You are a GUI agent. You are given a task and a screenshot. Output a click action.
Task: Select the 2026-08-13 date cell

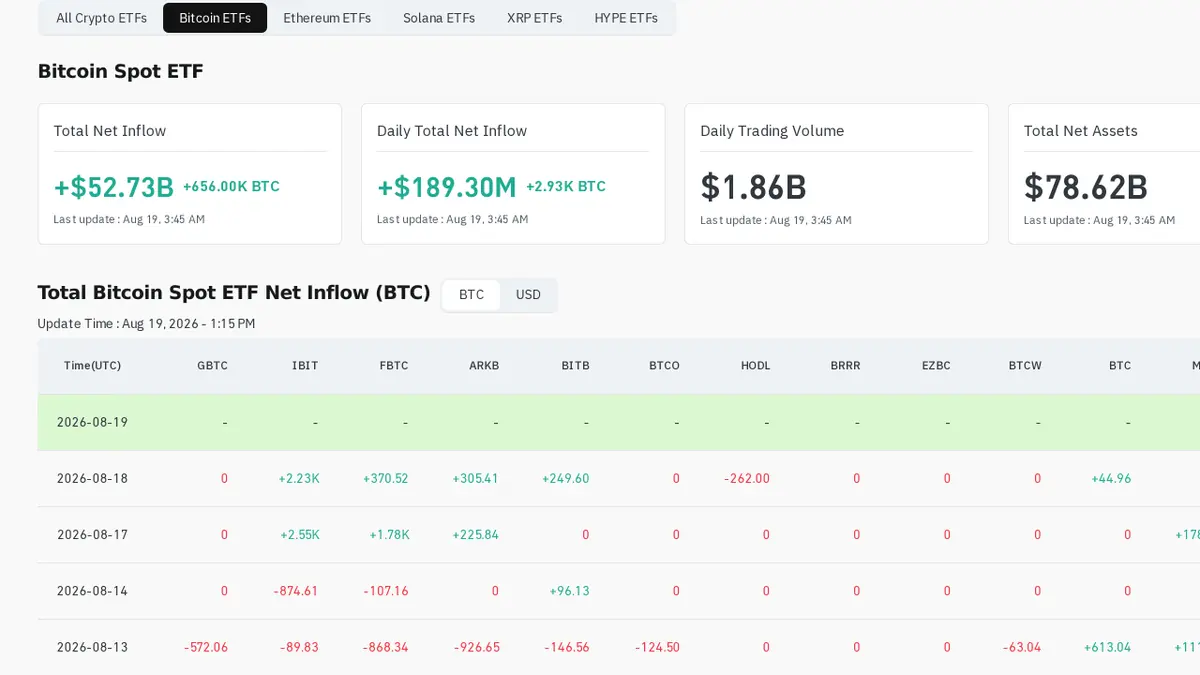pyautogui.click(x=92, y=647)
